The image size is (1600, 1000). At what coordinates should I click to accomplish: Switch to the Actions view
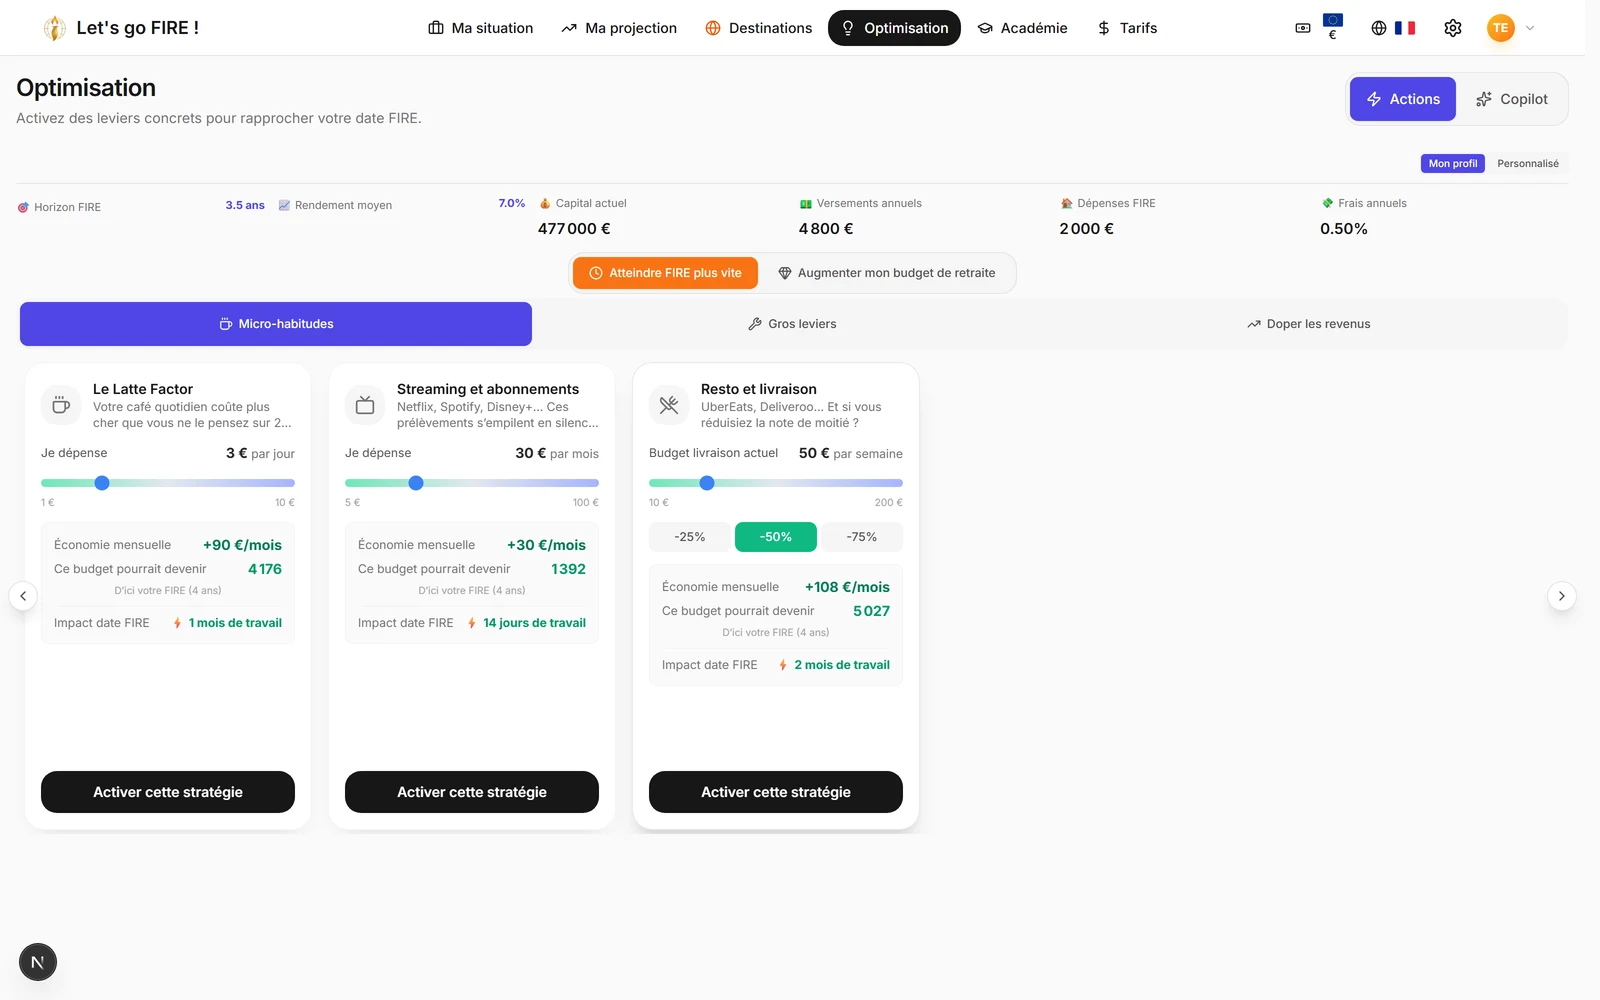coord(1403,99)
